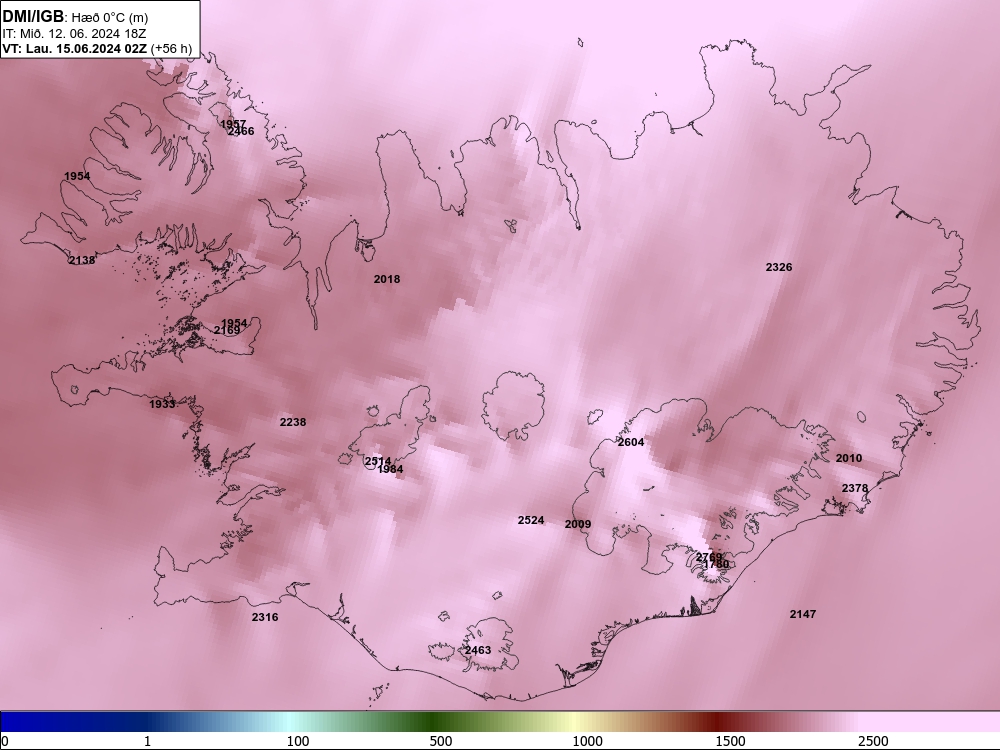This screenshot has height=750, width=1000.
Task: Click the value 2018 on the map
Action: [x=386, y=279]
